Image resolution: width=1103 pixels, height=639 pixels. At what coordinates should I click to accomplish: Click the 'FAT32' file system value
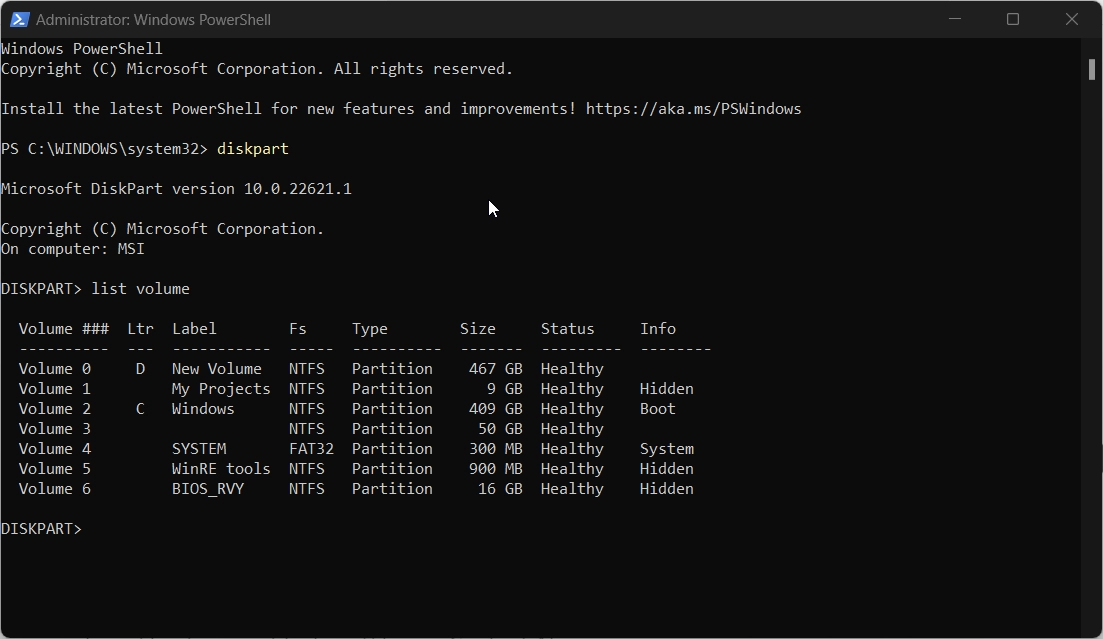pyautogui.click(x=311, y=449)
